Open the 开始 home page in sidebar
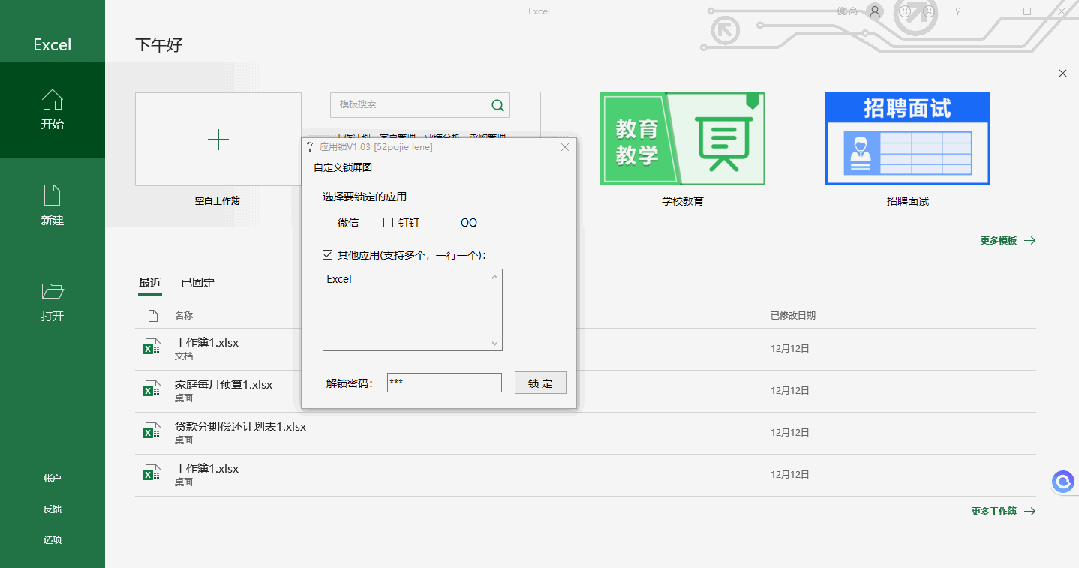This screenshot has height=568, width=1079. 52,109
